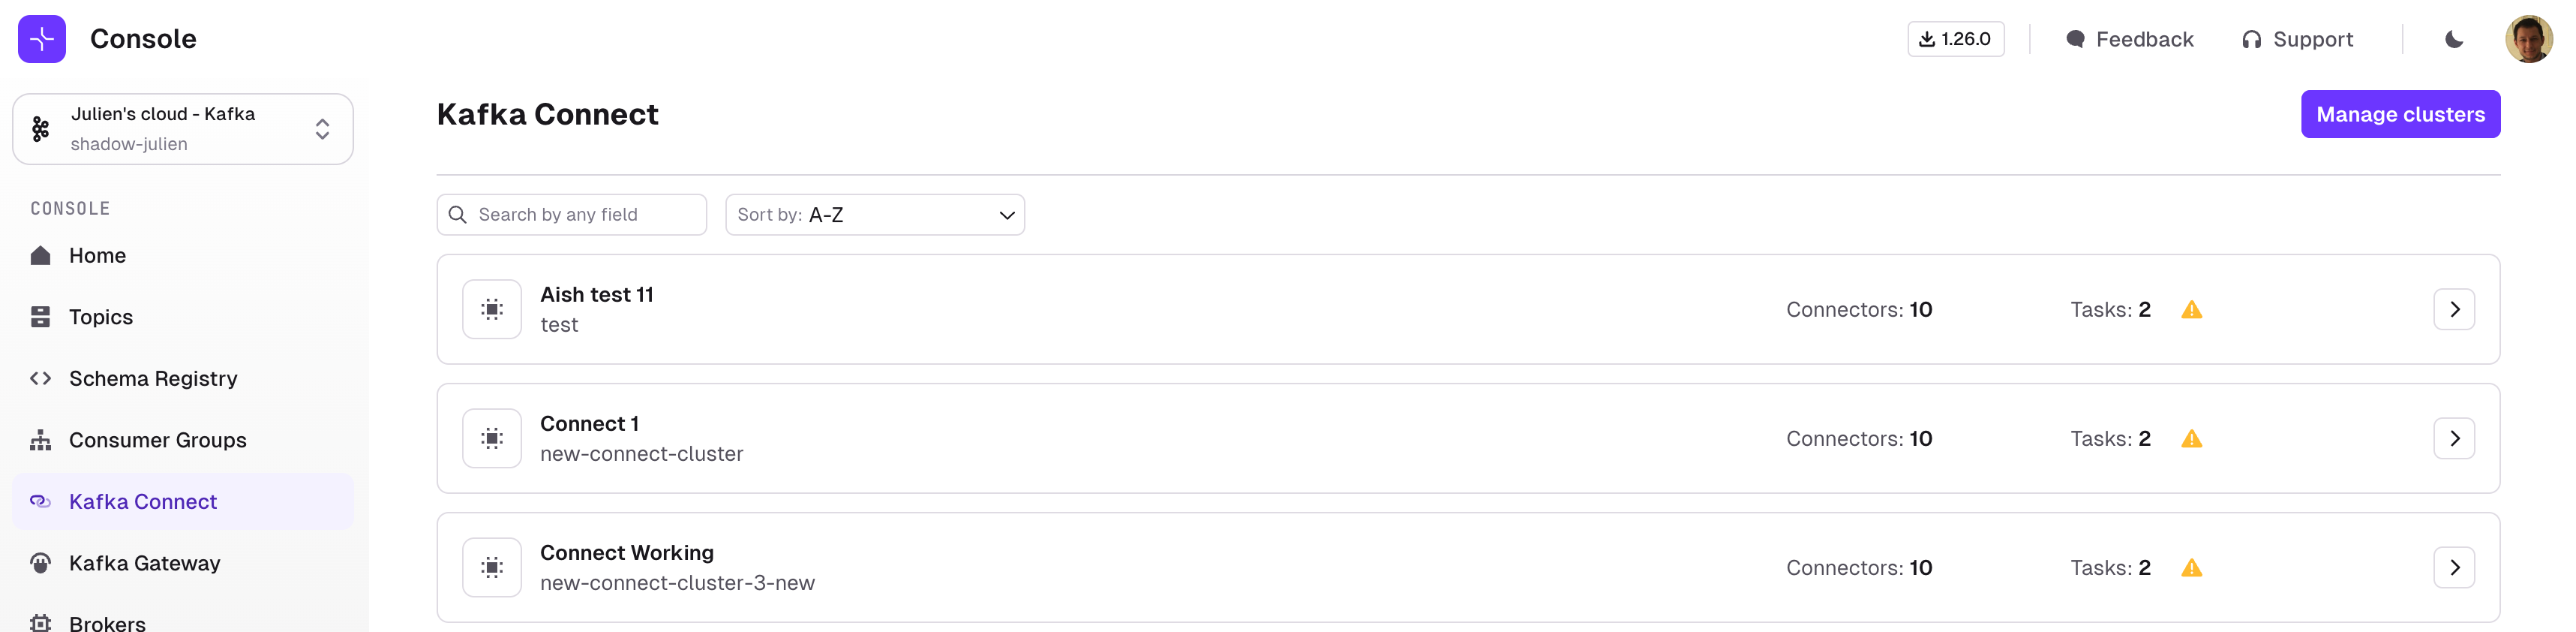Open the Sort by A-Z dropdown

(875, 215)
